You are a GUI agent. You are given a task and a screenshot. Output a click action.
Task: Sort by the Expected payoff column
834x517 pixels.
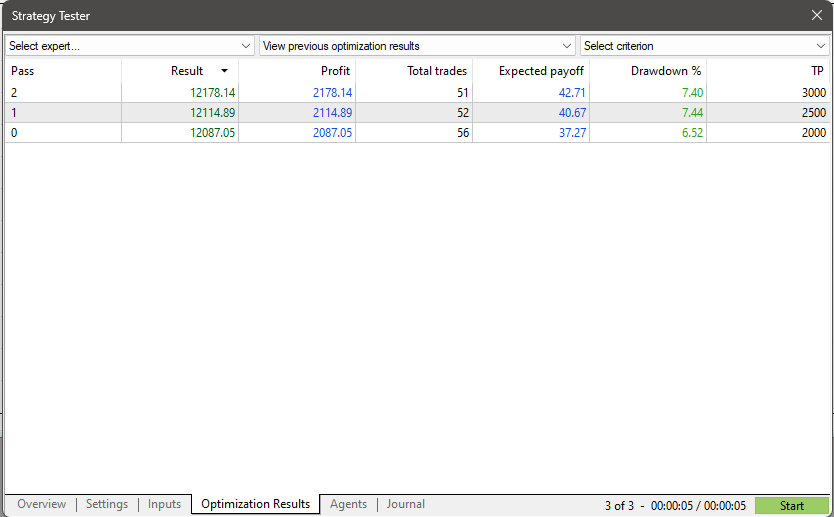click(531, 71)
